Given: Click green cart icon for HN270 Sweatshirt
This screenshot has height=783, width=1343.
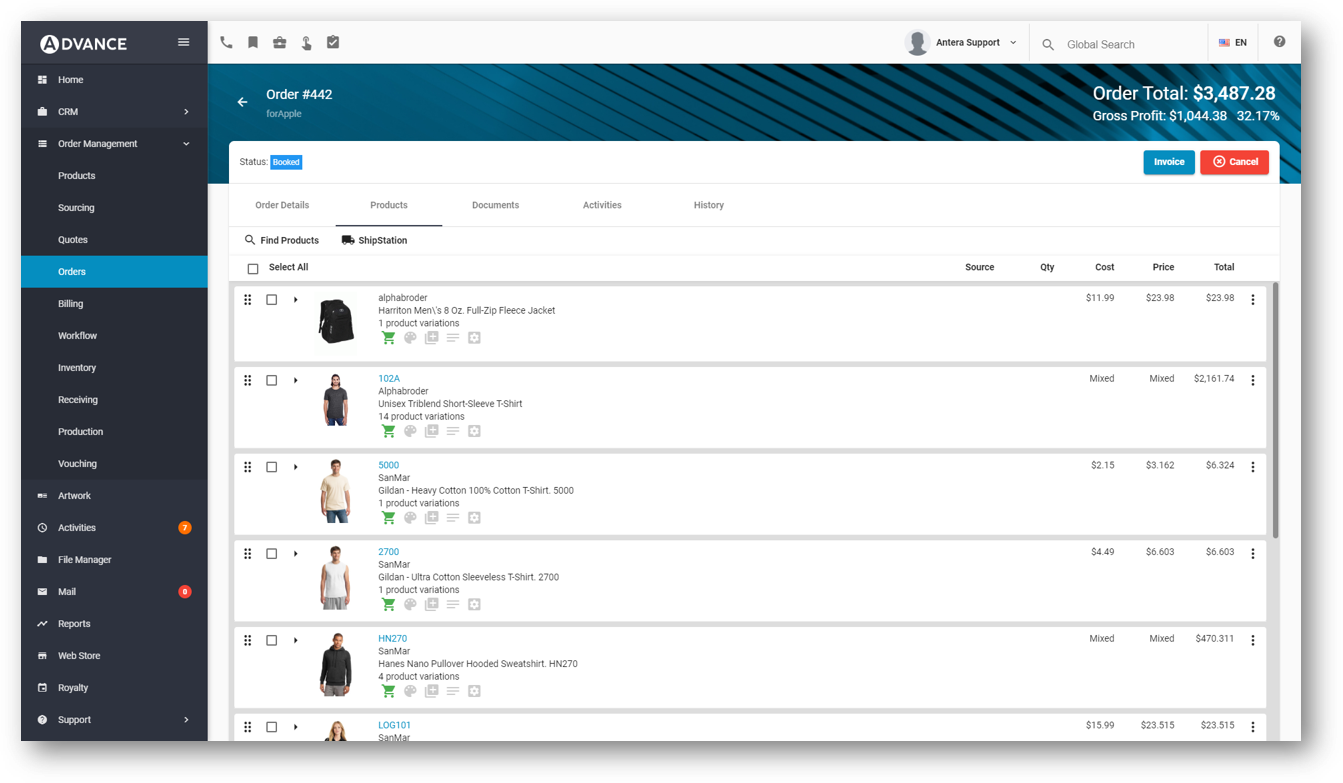Looking at the screenshot, I should point(389,691).
